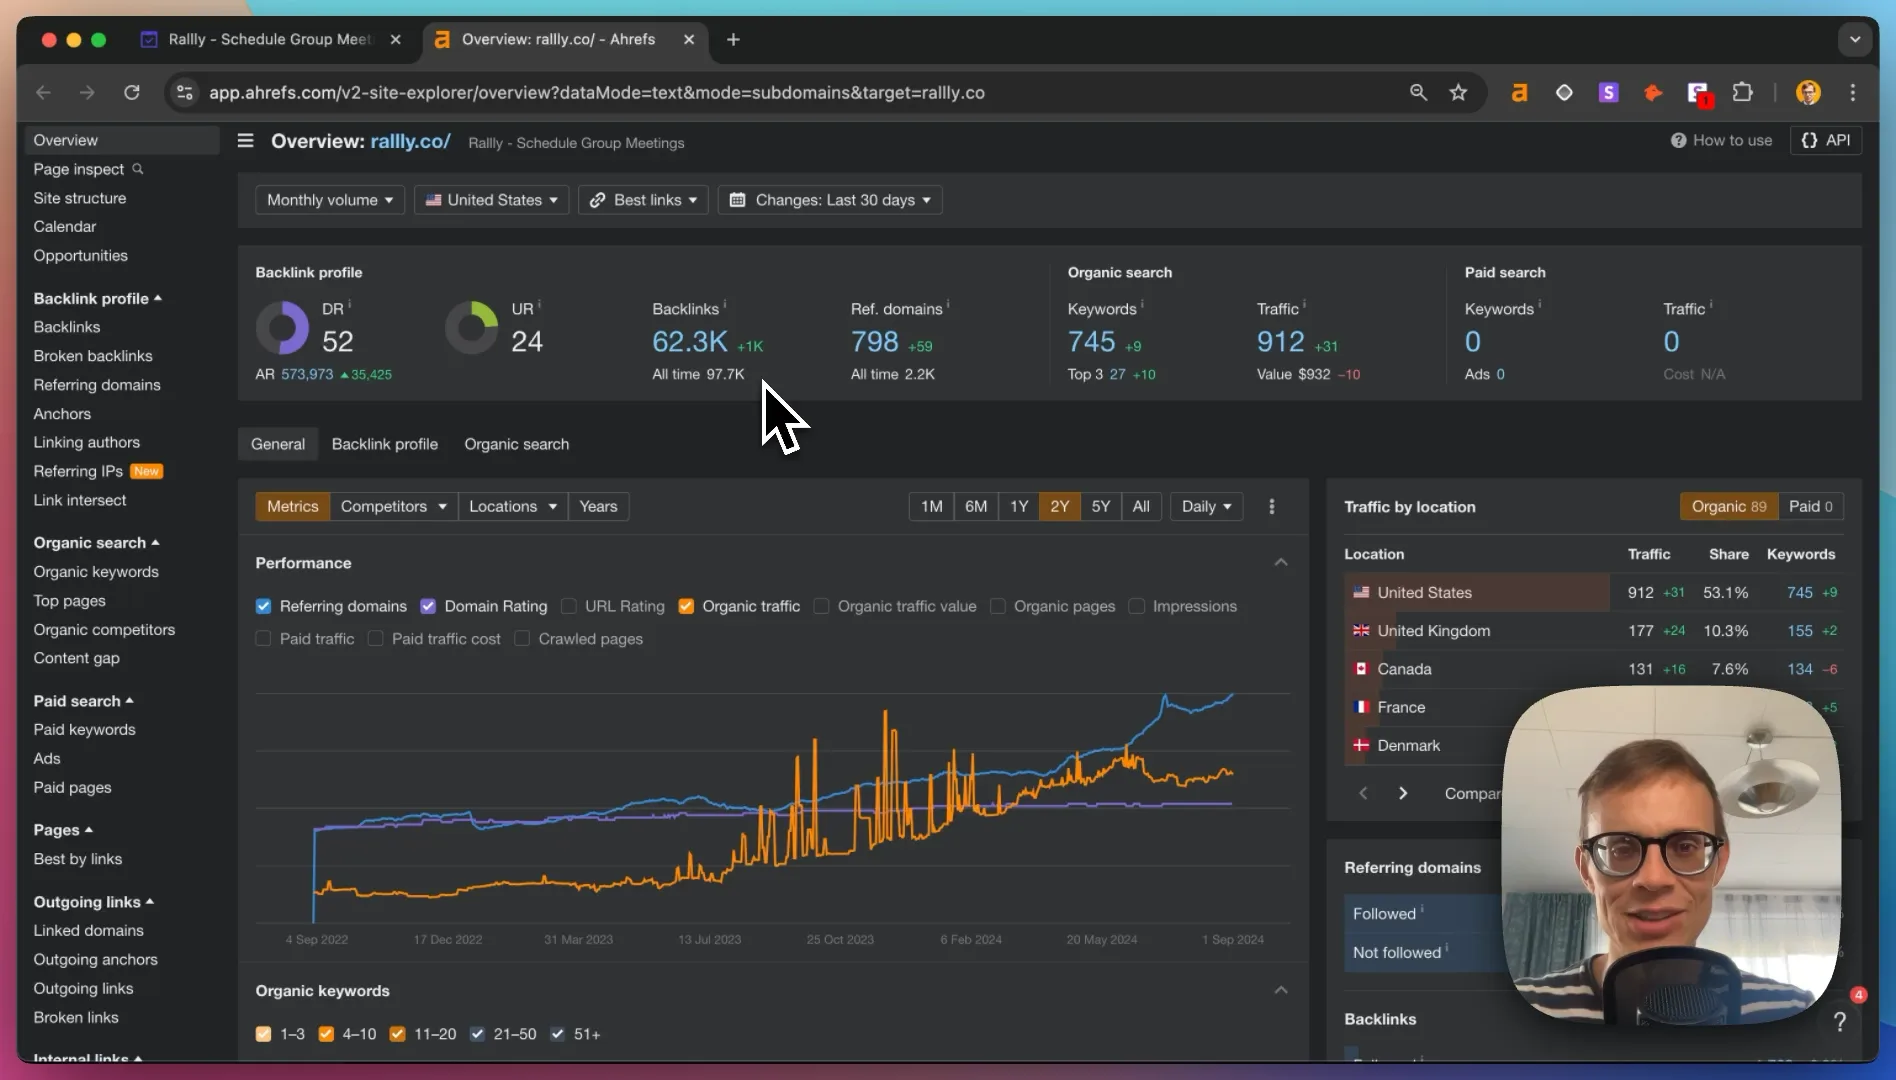Toggle the 1-3 keyword position swatch checkbox
1896x1080 pixels.
(x=263, y=1034)
